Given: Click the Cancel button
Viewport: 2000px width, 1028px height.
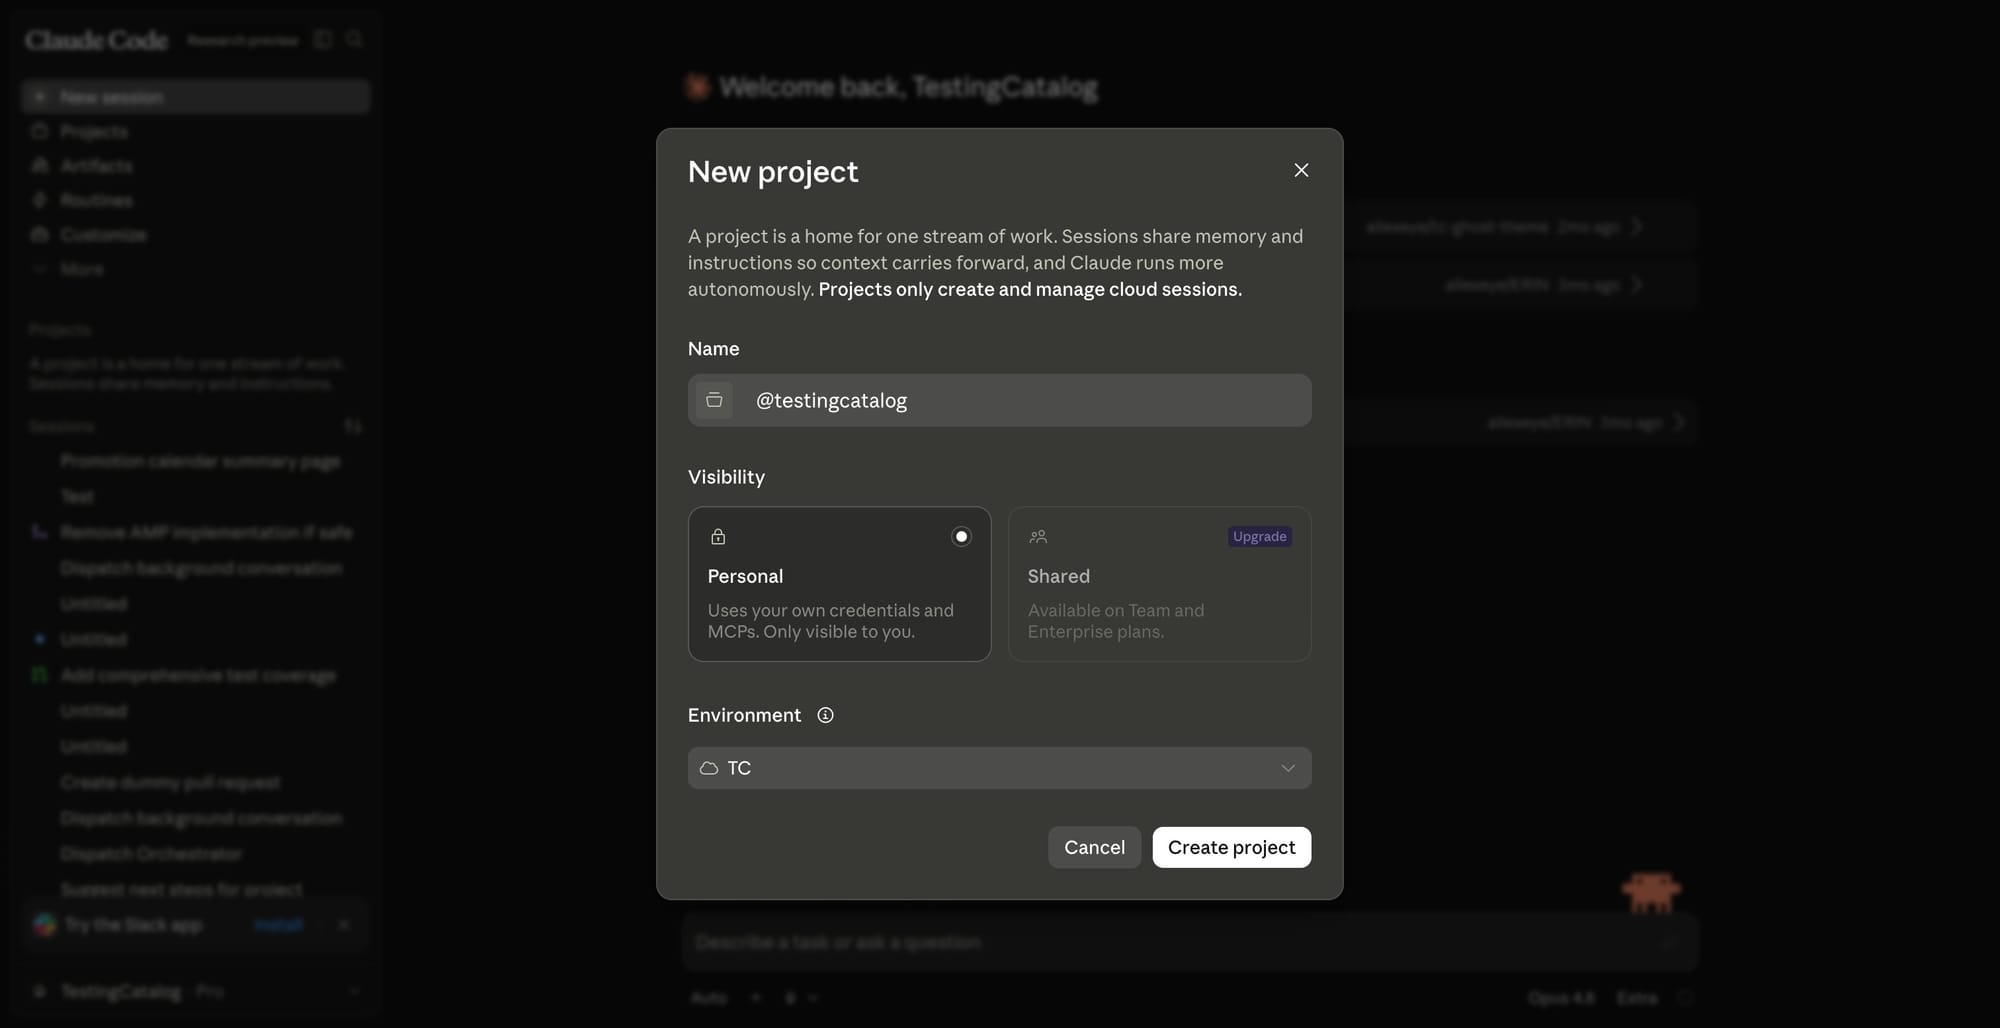Looking at the screenshot, I should (1094, 847).
